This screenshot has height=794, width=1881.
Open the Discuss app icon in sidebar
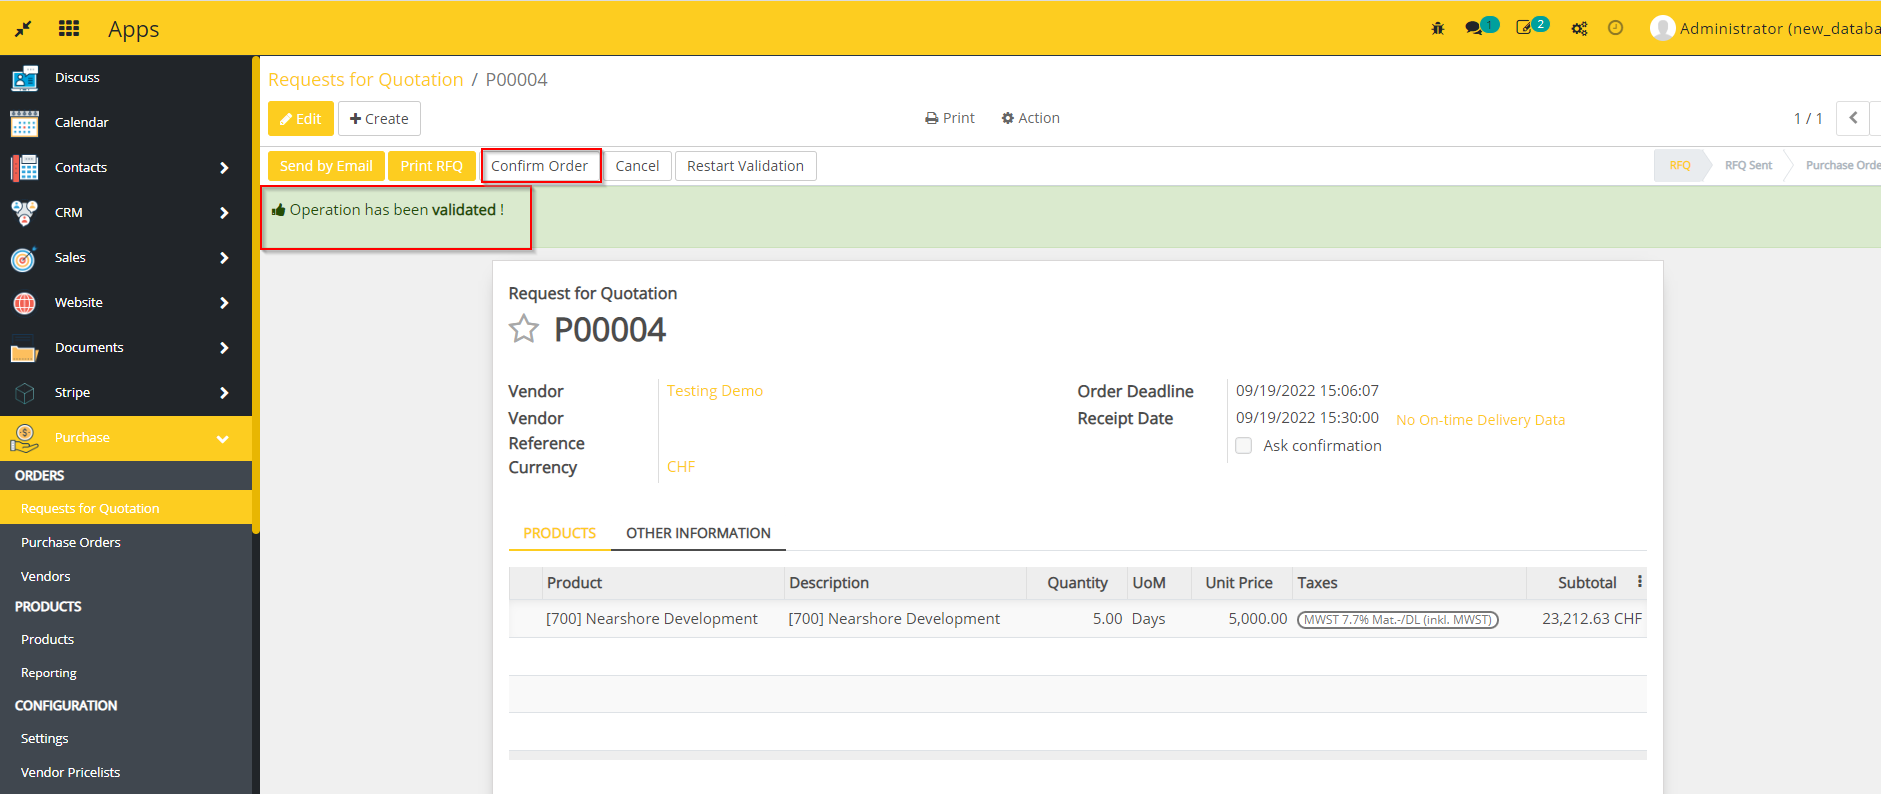[x=24, y=78]
